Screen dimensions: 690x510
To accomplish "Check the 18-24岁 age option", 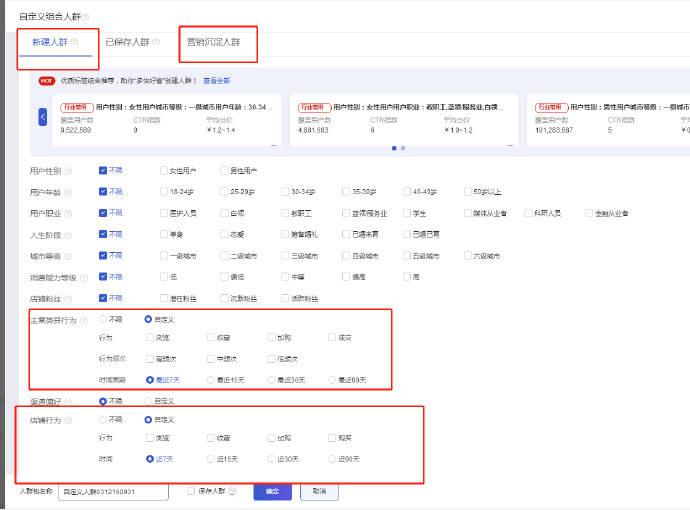I will 164,191.
